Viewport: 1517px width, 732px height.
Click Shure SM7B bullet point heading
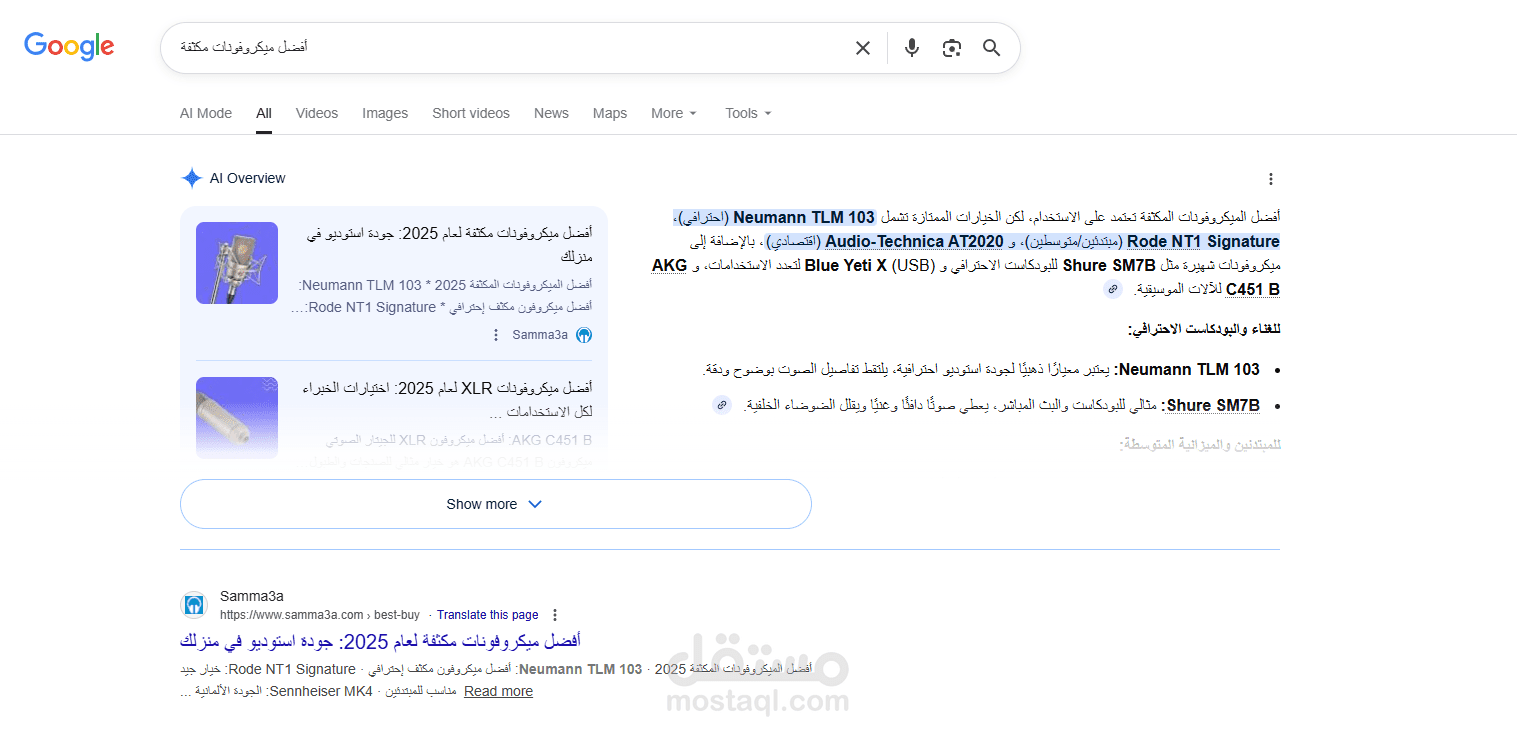(x=1211, y=405)
